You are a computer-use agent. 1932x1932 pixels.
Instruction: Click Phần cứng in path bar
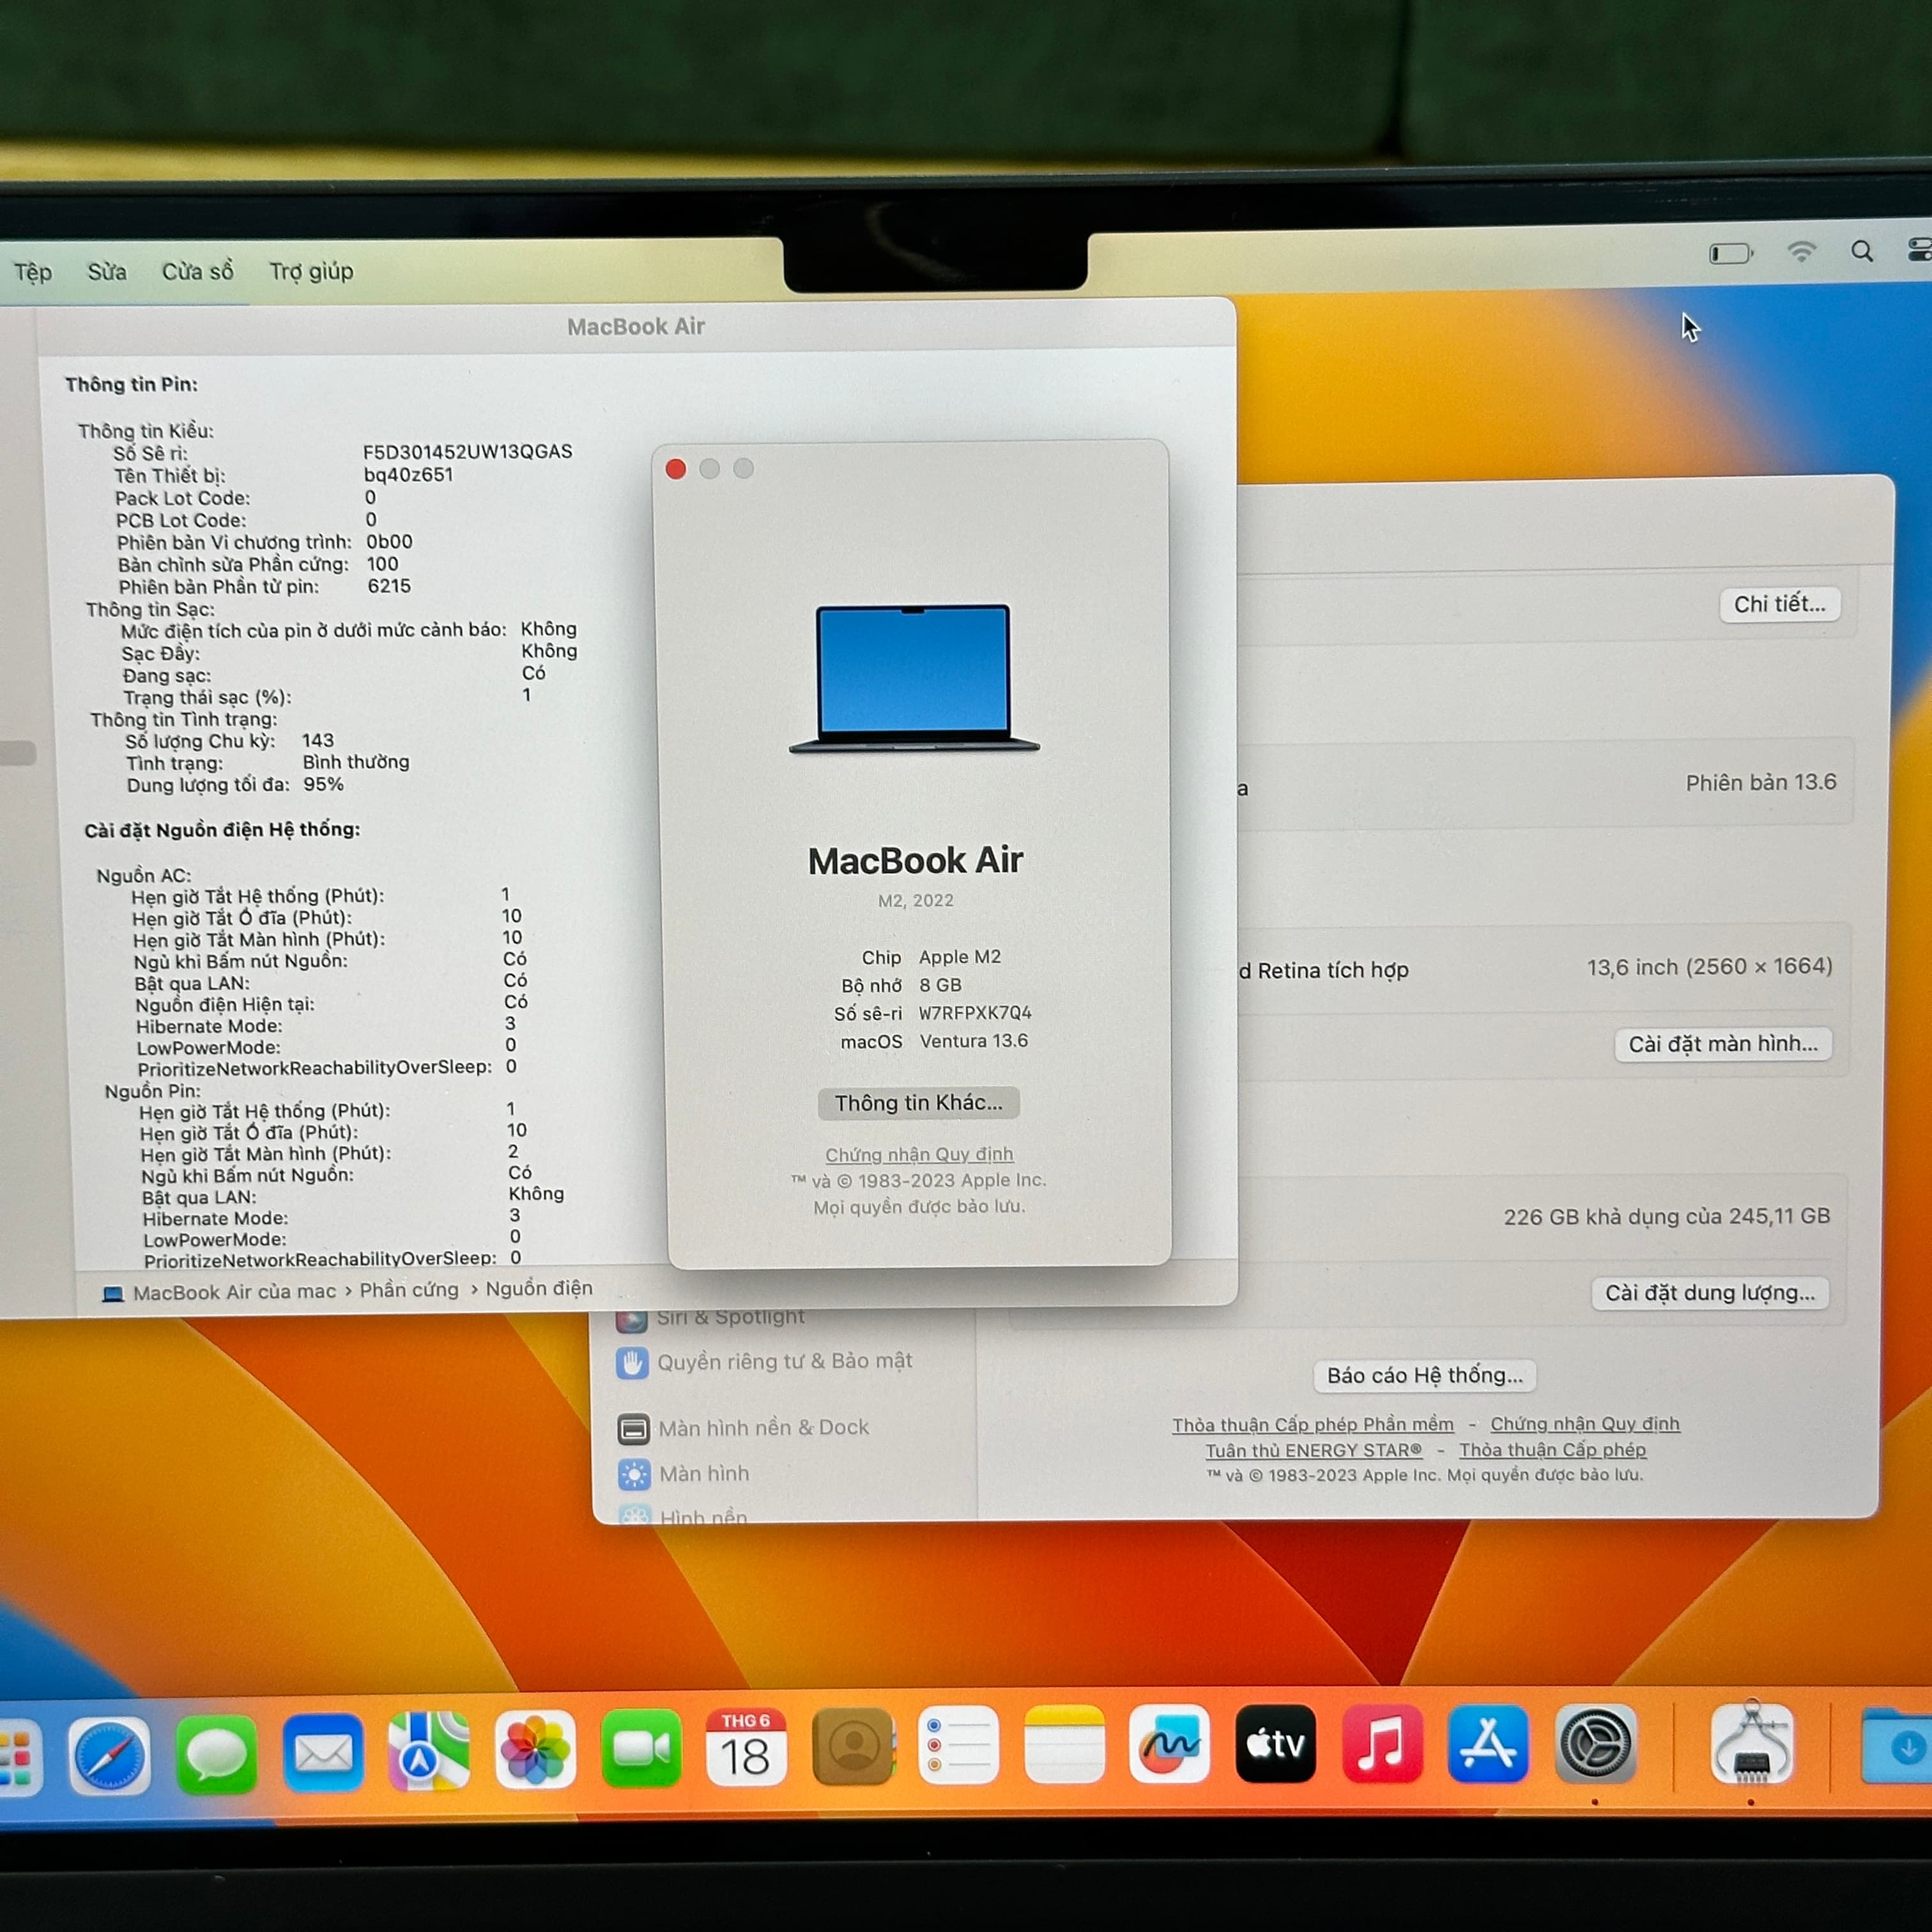pyautogui.click(x=409, y=1291)
